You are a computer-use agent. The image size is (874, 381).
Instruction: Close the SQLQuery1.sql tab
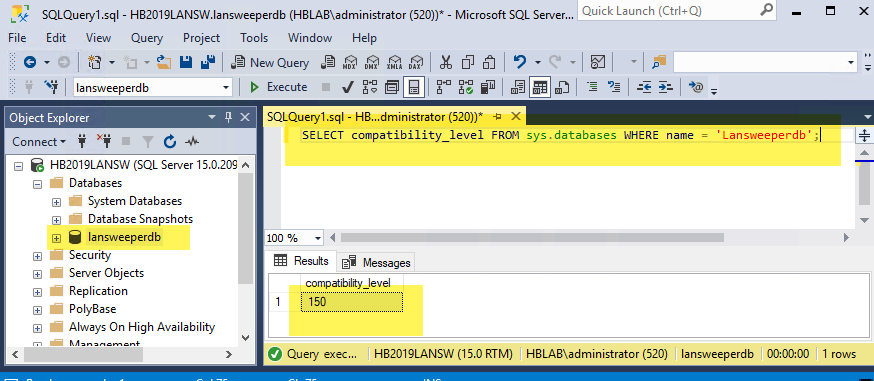tap(516, 116)
